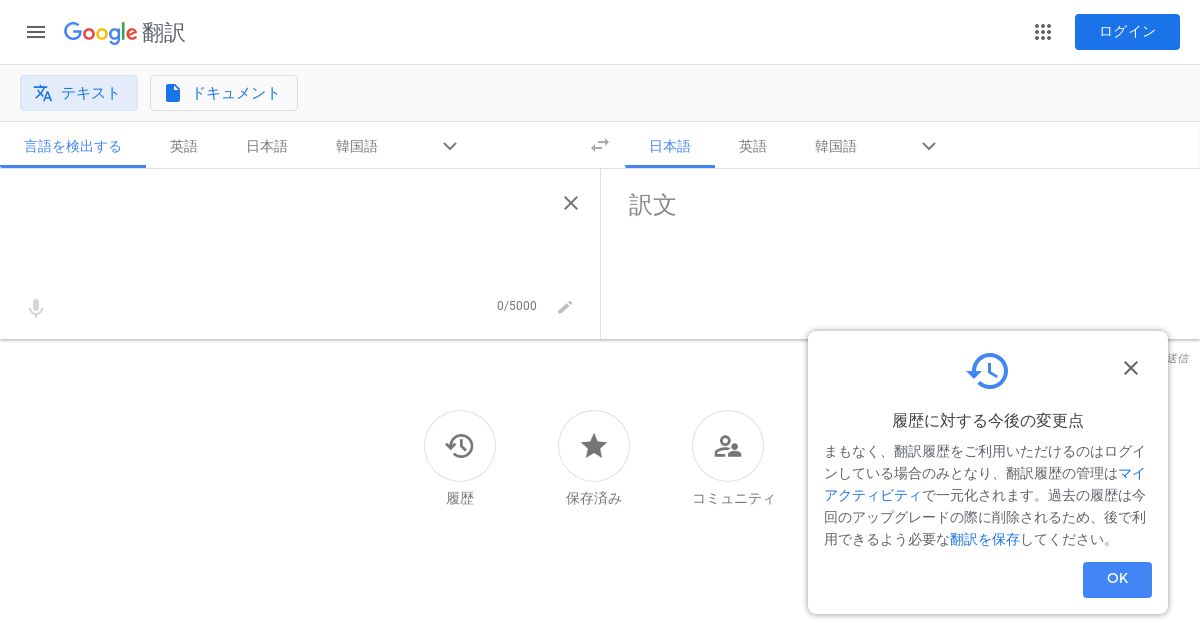The height and width of the screenshot is (630, 1200).
Task: Select the テキスト translation mode
Action: (x=79, y=93)
